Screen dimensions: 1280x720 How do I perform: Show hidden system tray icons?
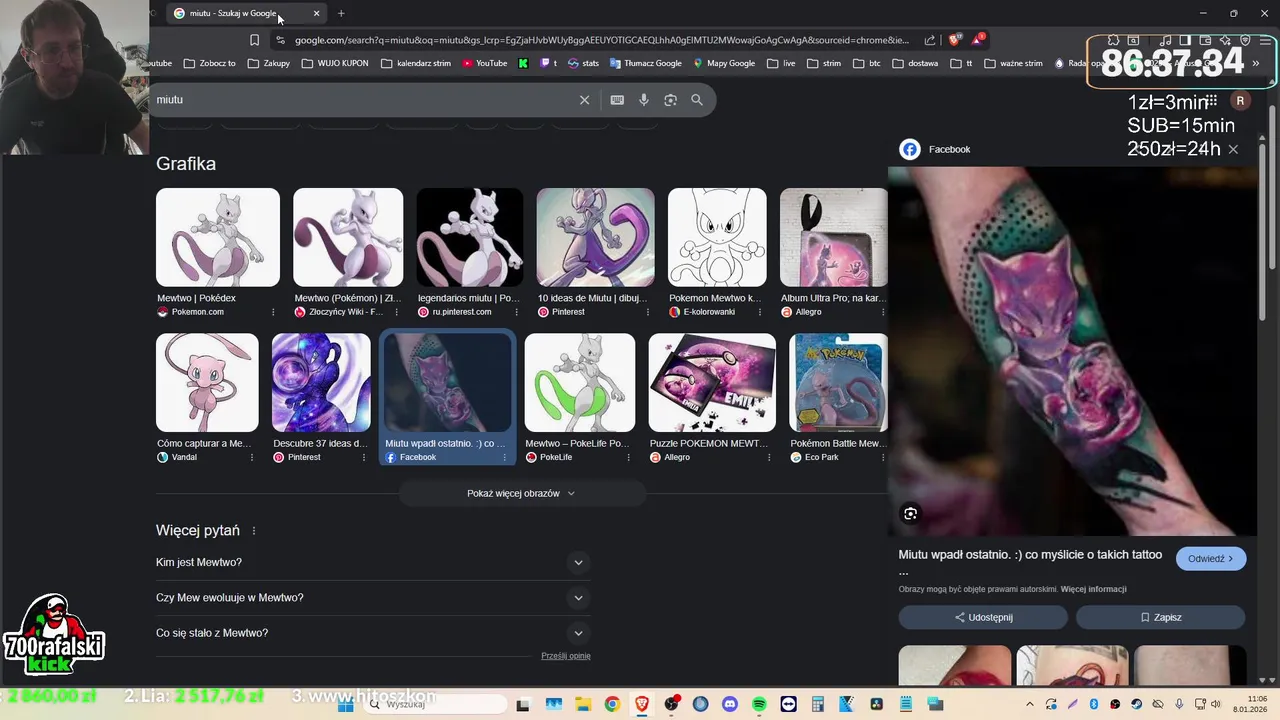click(1031, 704)
